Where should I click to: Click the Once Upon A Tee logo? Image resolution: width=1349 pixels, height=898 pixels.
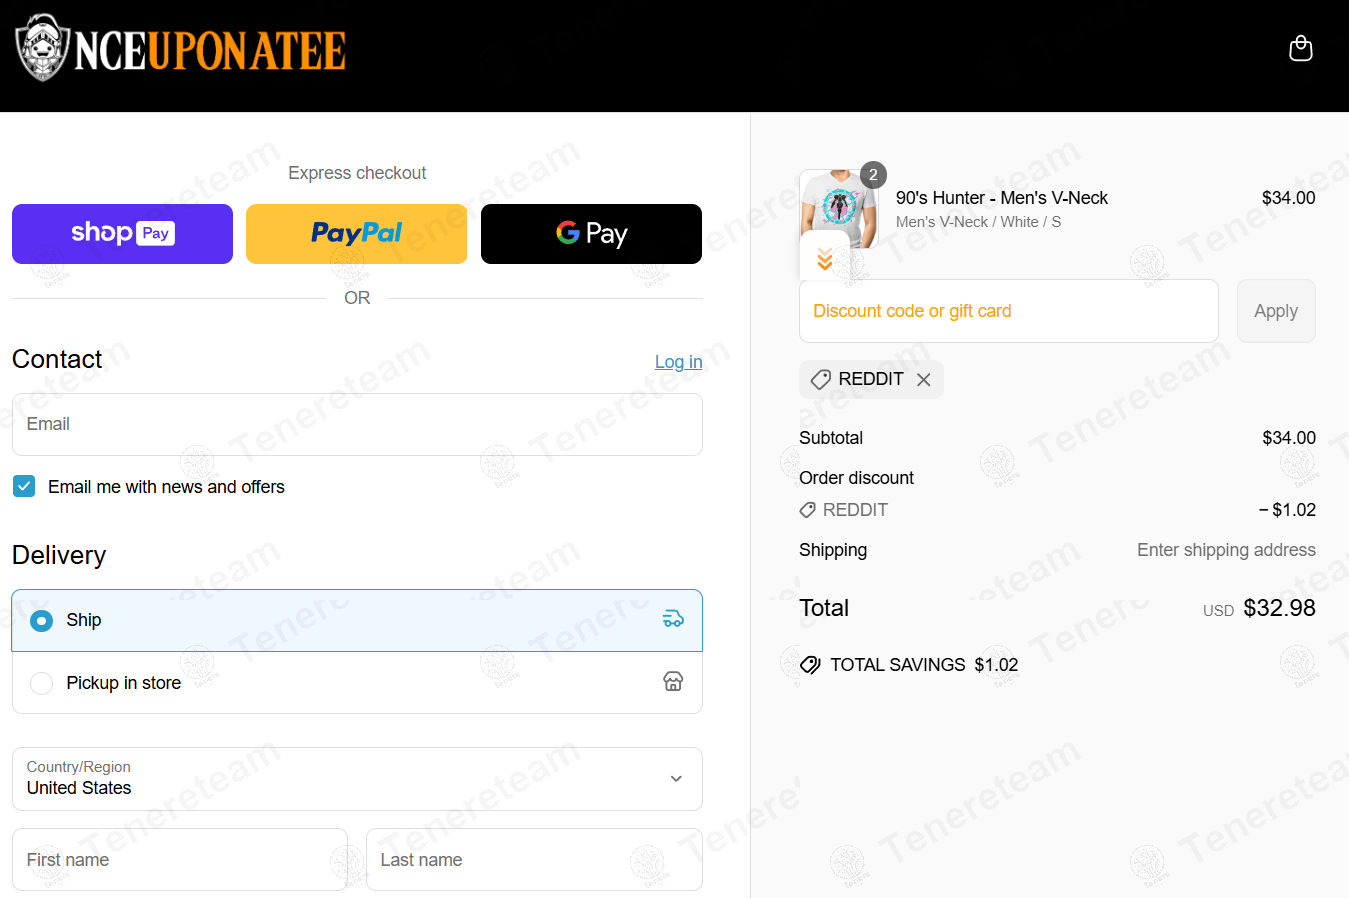(x=181, y=49)
